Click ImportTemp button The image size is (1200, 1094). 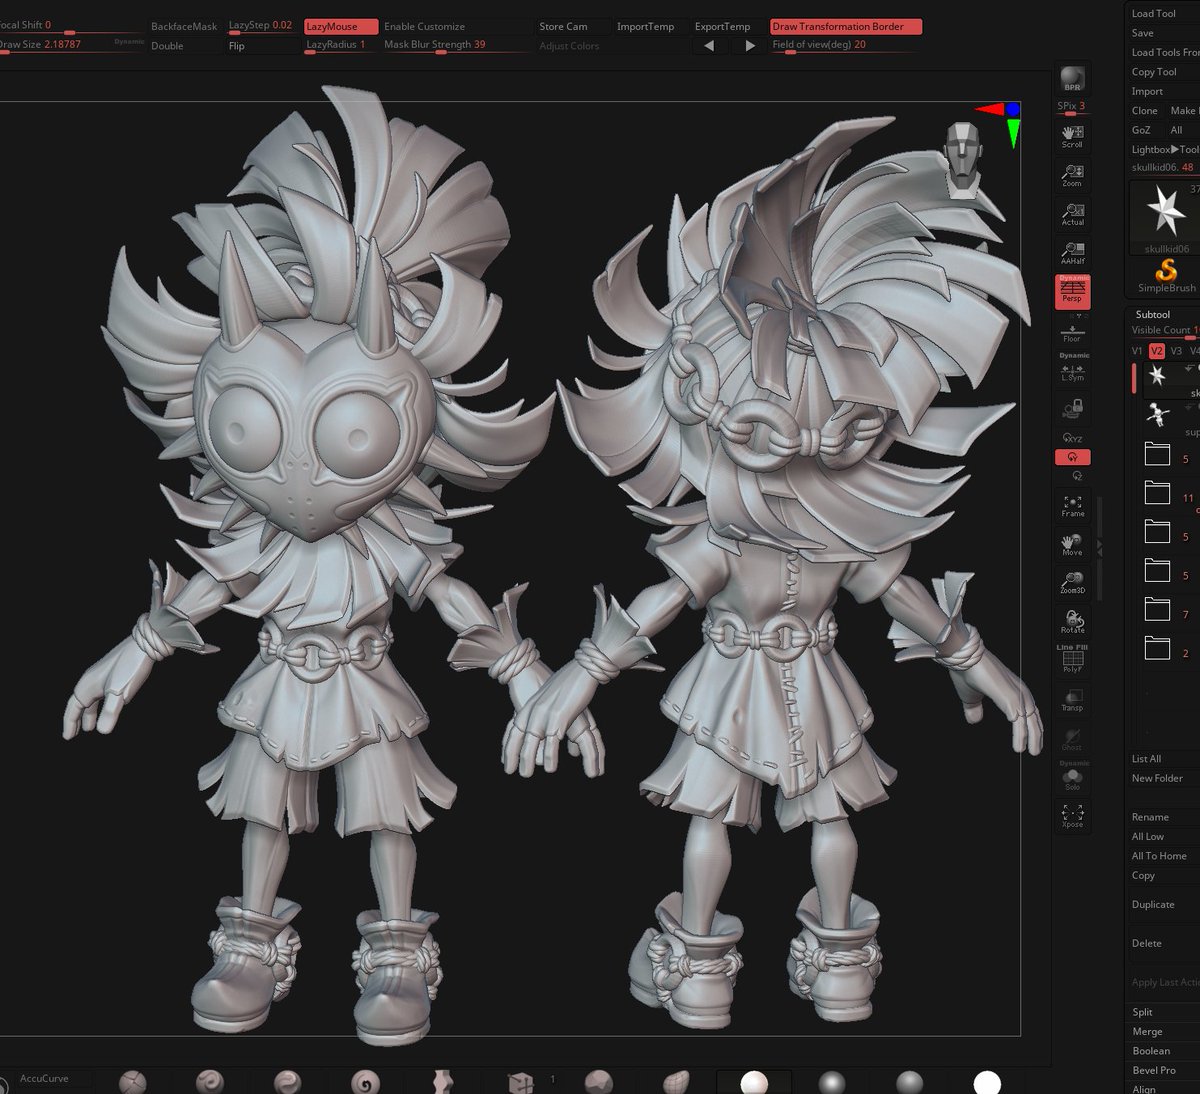point(645,27)
